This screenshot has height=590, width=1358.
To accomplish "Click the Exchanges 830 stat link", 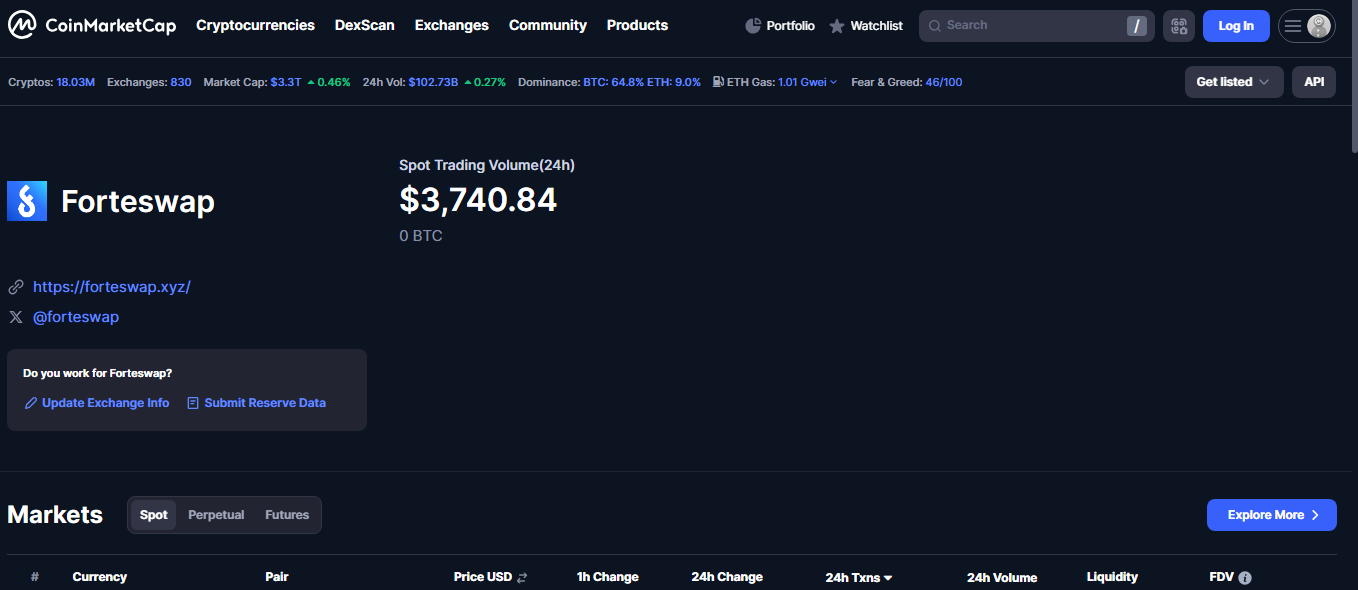I will [181, 82].
